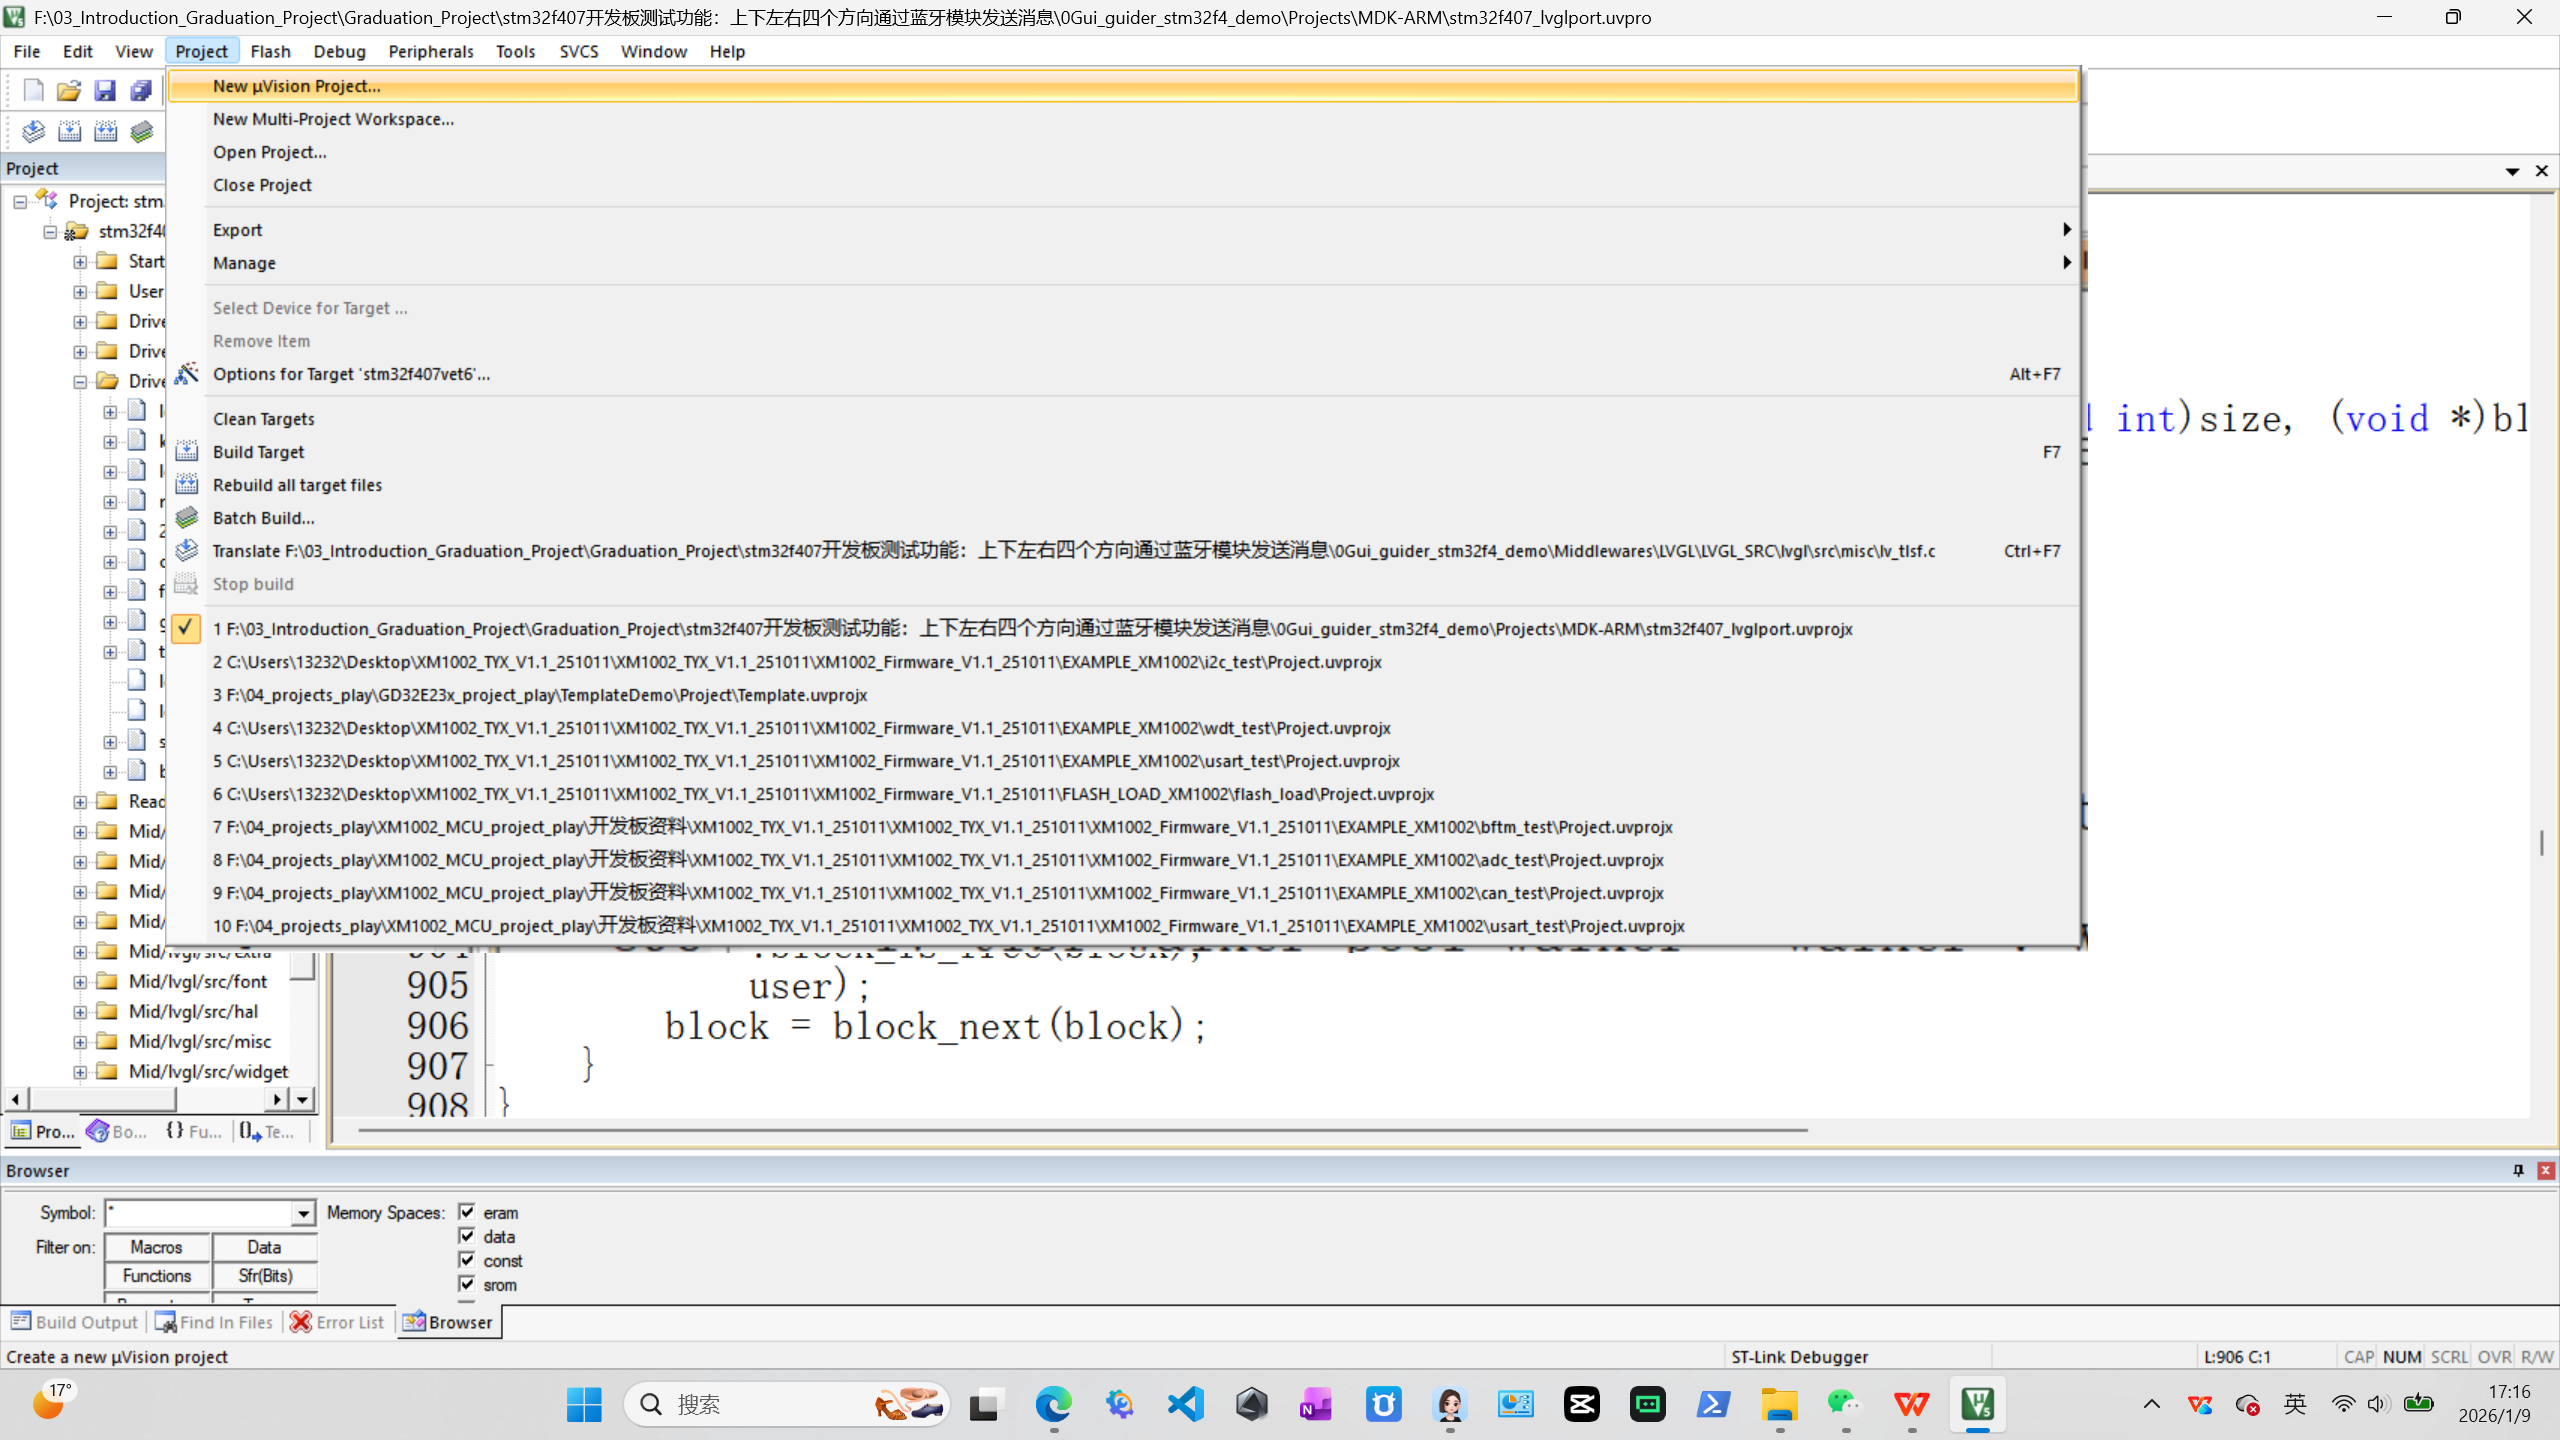The image size is (2560, 1440).
Task: Expand the Start folder in project tree
Action: pyautogui.click(x=80, y=261)
